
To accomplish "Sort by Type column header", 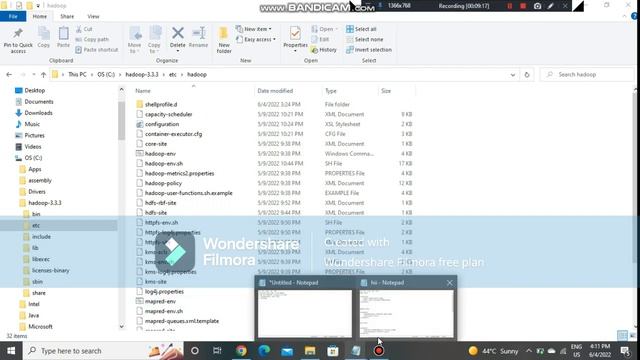I will click(331, 91).
